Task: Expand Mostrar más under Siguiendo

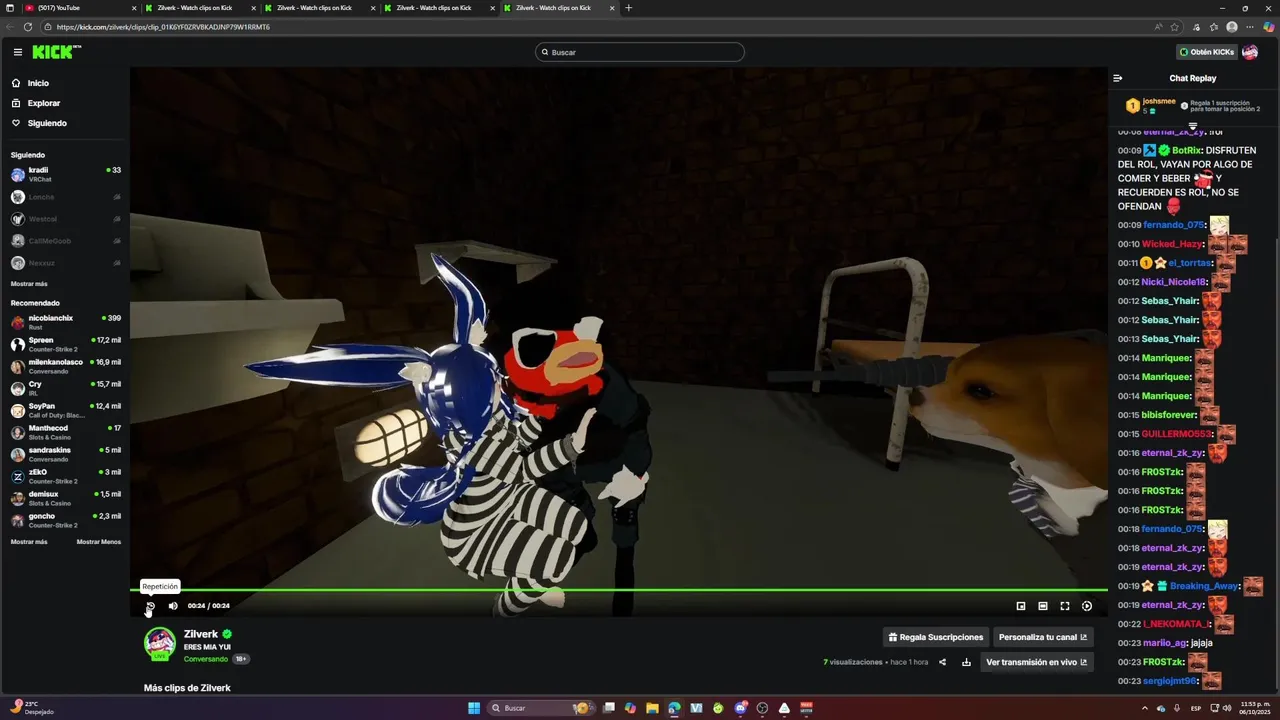Action: tap(29, 284)
